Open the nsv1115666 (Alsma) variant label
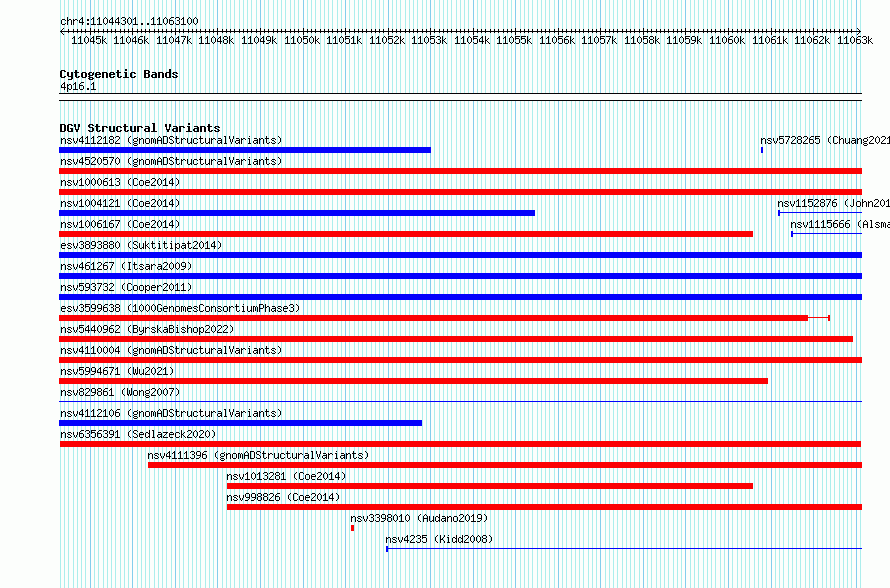The height and width of the screenshot is (588, 890). (x=840, y=224)
